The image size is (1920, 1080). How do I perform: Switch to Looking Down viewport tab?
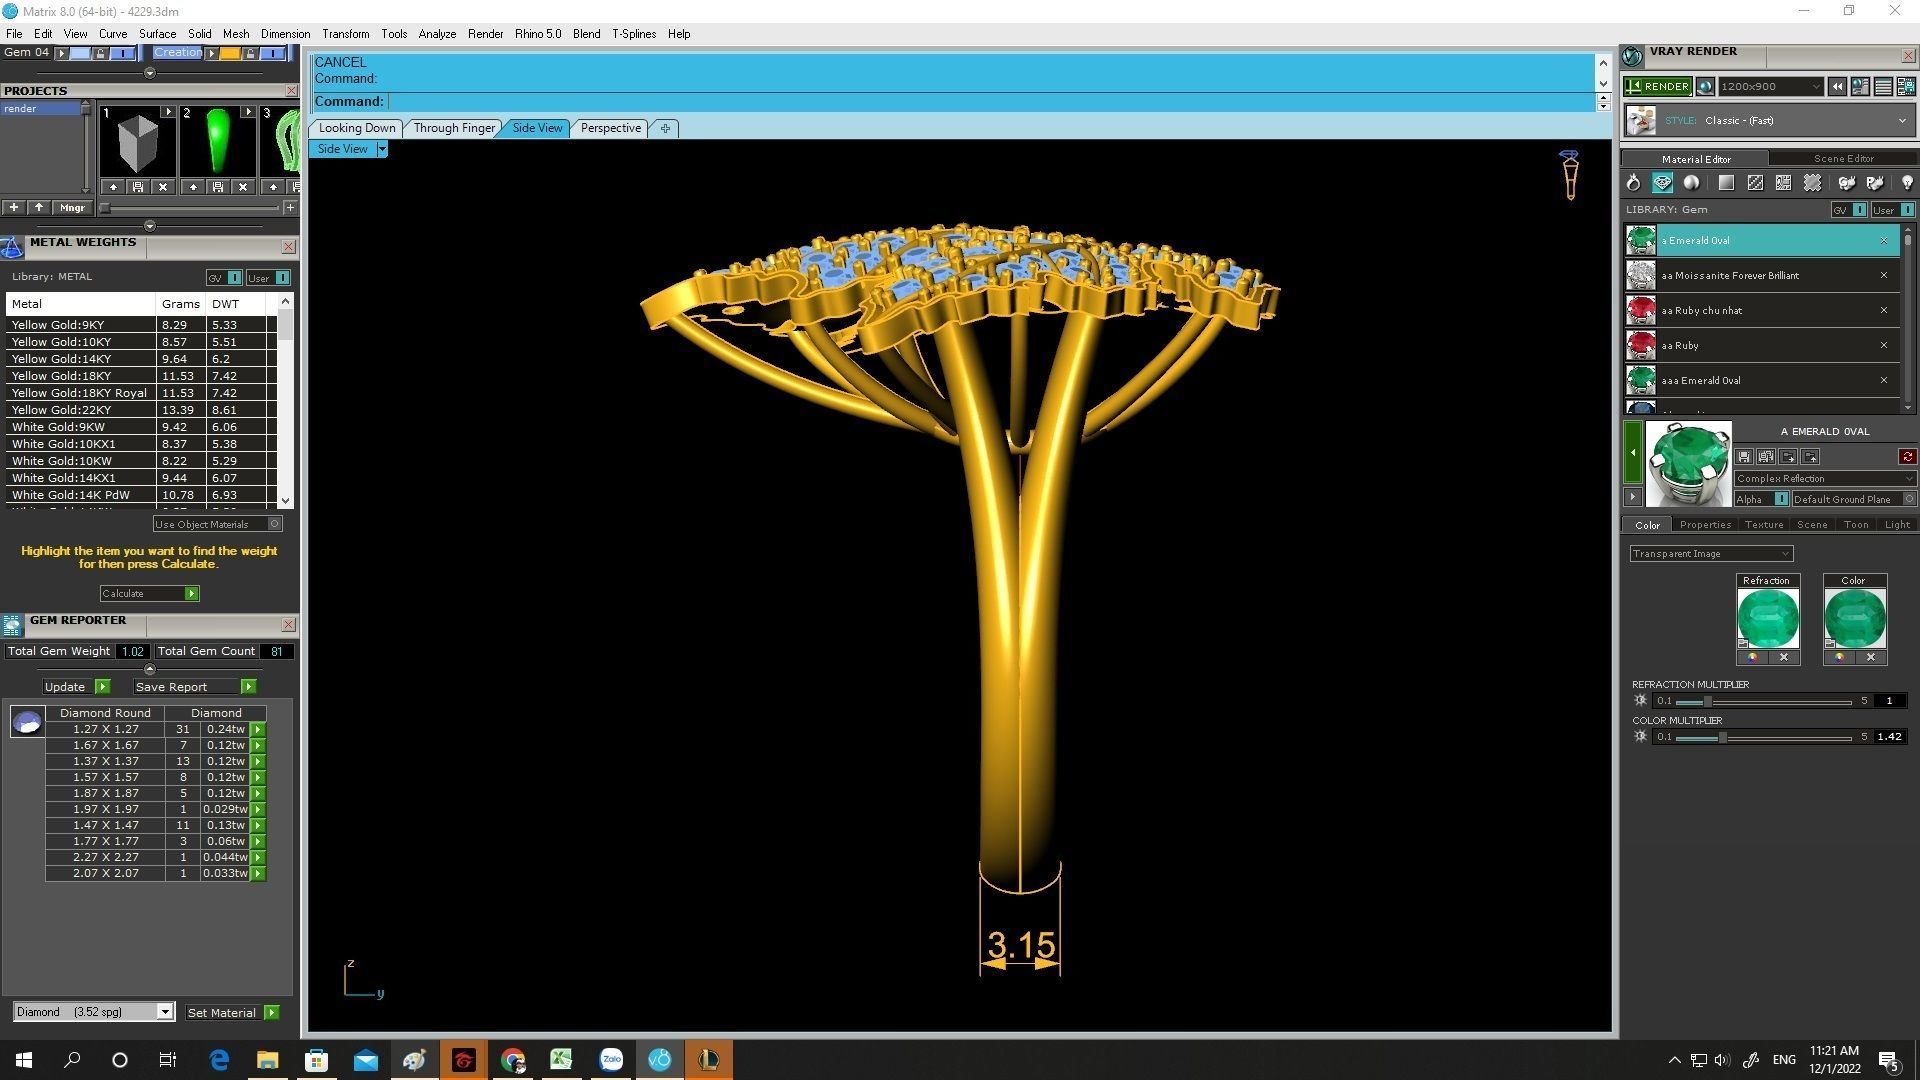click(357, 128)
